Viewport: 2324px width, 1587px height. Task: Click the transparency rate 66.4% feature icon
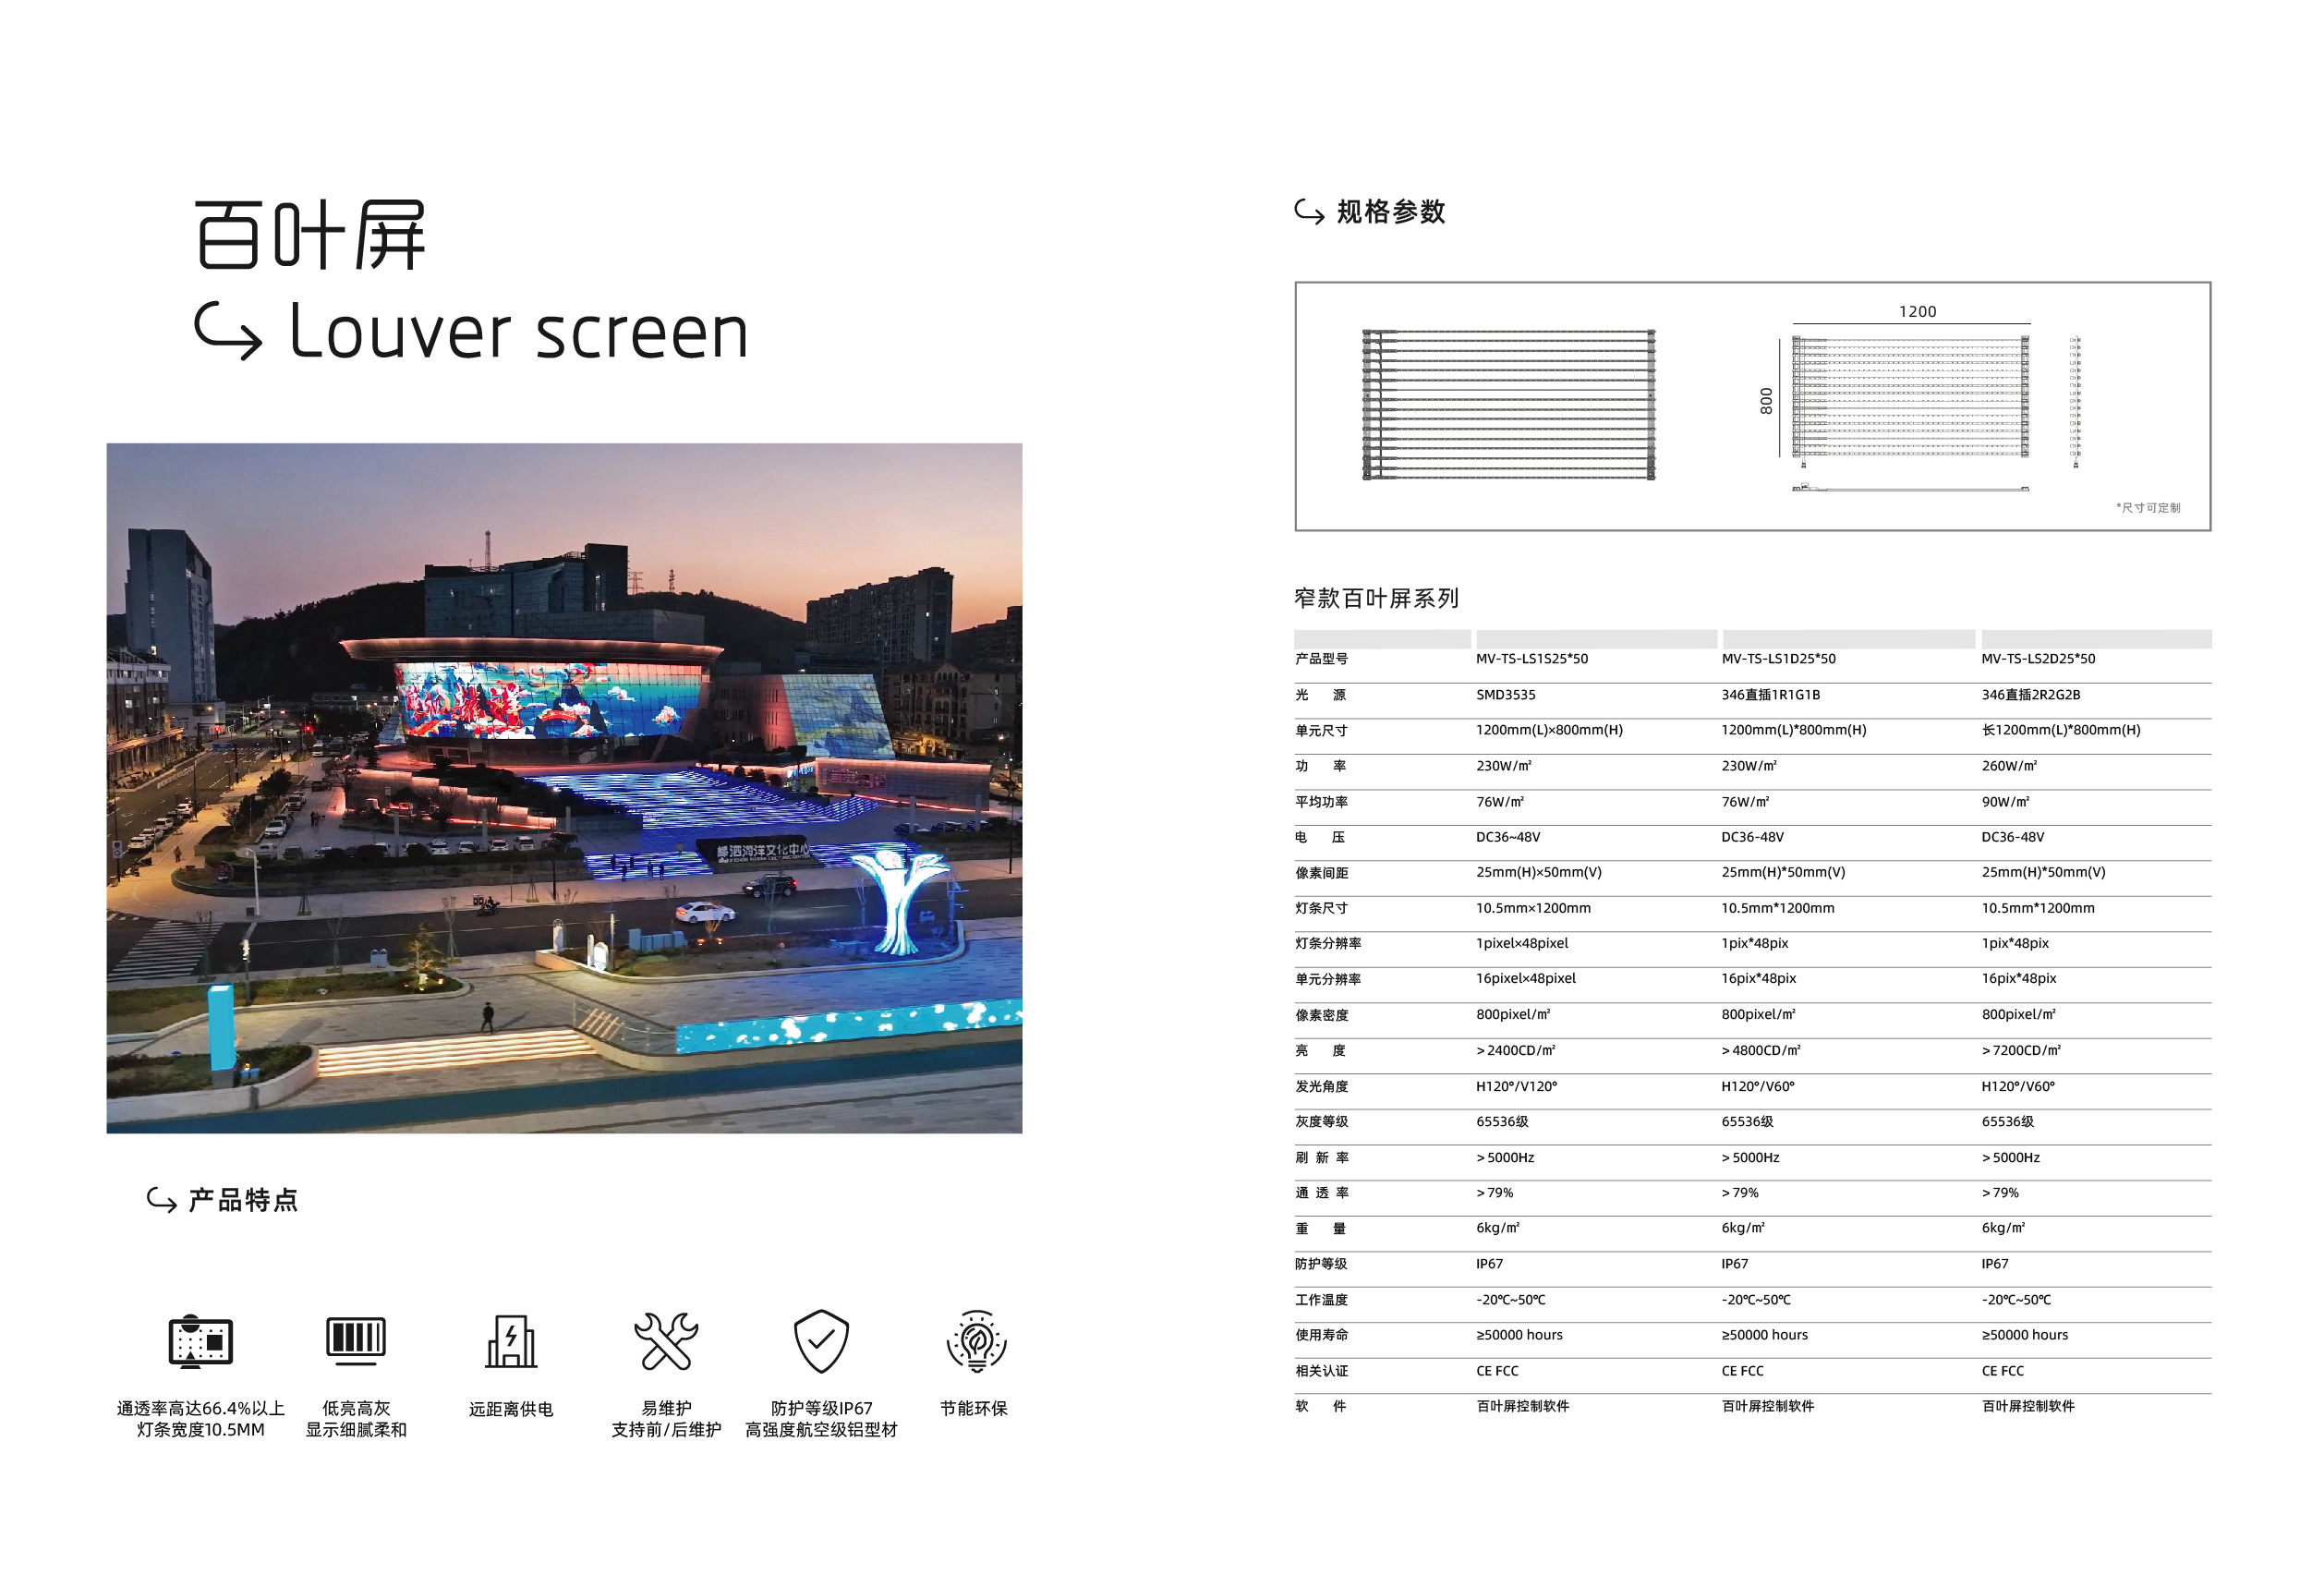pos(201,1340)
